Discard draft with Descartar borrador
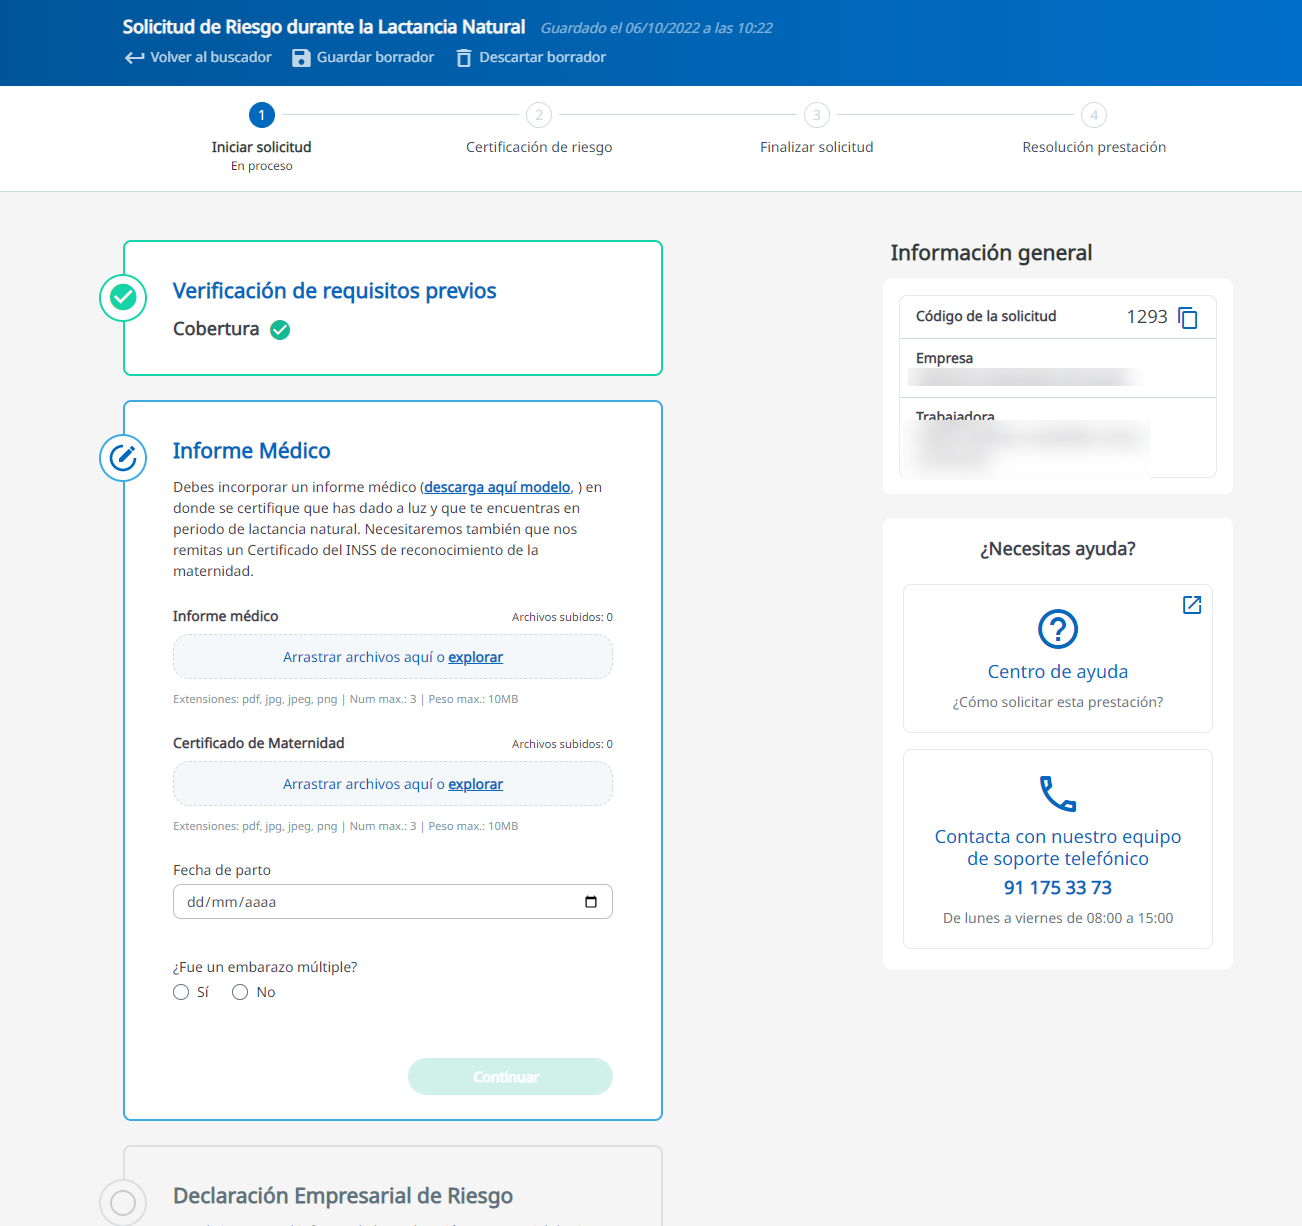 (531, 57)
